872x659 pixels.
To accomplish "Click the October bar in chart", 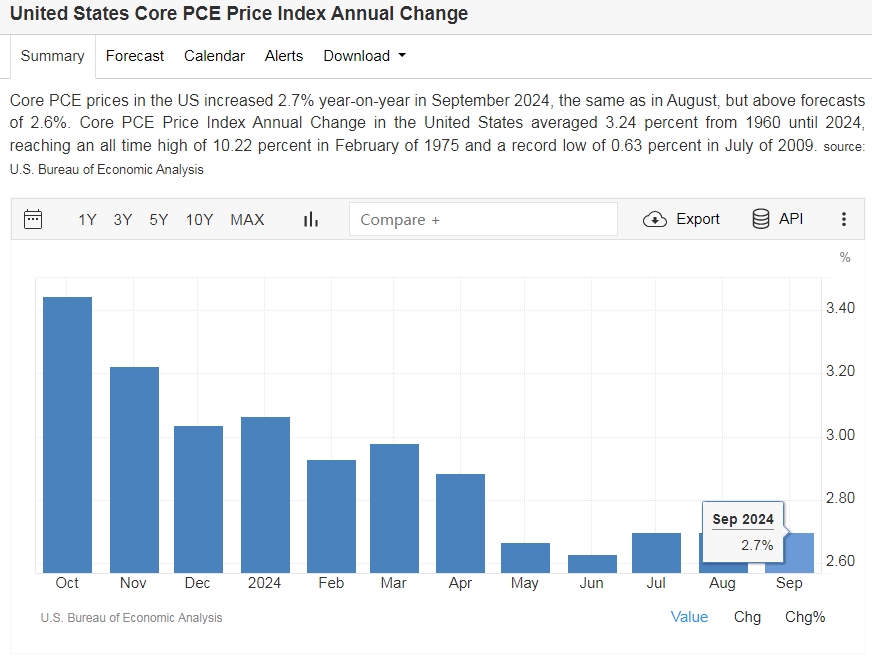I will tap(68, 435).
